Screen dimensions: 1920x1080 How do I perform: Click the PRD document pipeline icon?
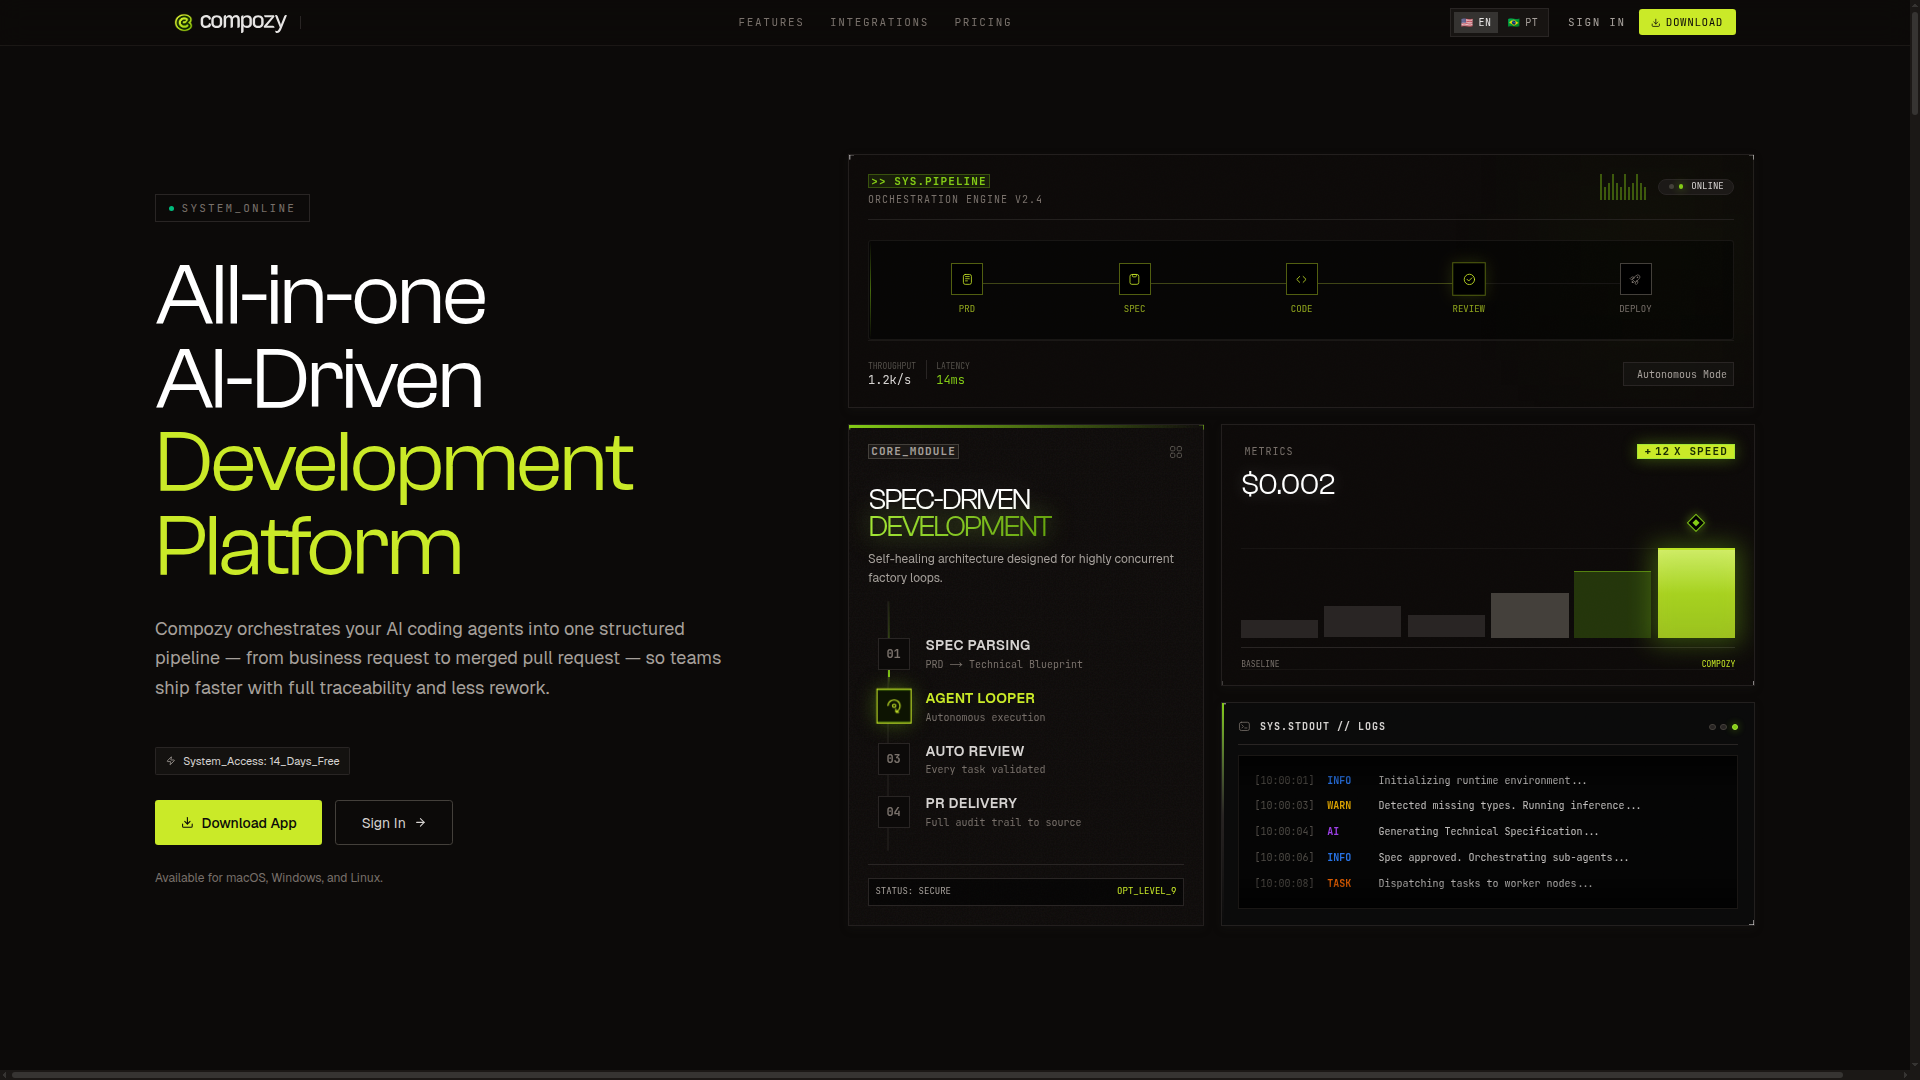[966, 279]
